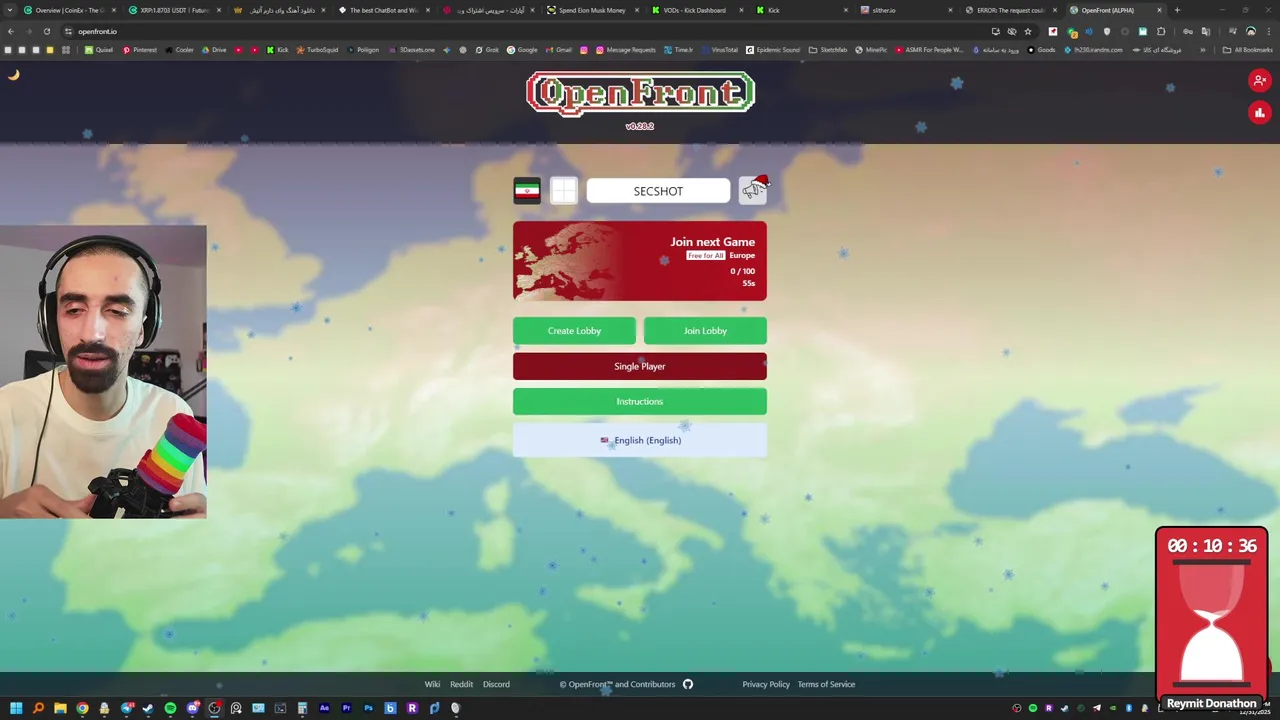Open the account login icon at top right
This screenshot has height=720, width=1280.
[x=1259, y=80]
